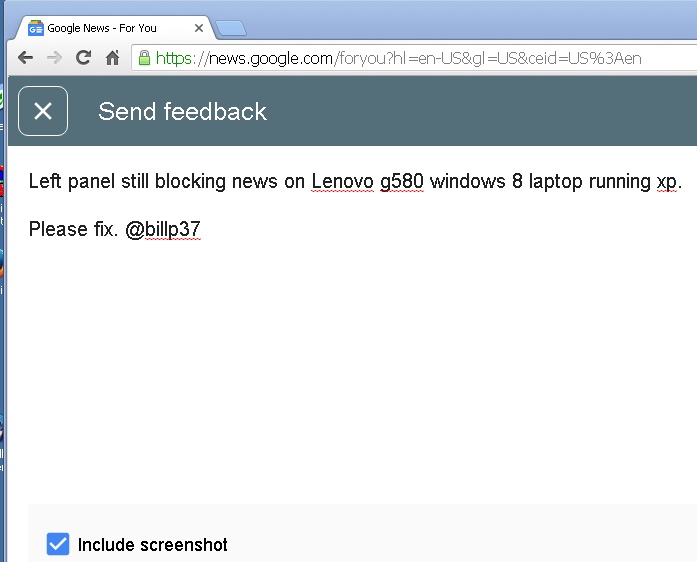
Task: Close the Send feedback dialog with X
Action: point(43,111)
